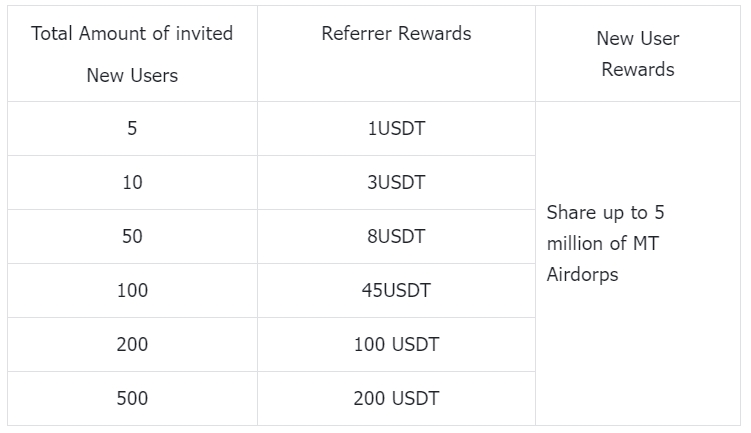Click the word 'Airdorps' in rewards cell
The image size is (751, 433).
(x=582, y=275)
